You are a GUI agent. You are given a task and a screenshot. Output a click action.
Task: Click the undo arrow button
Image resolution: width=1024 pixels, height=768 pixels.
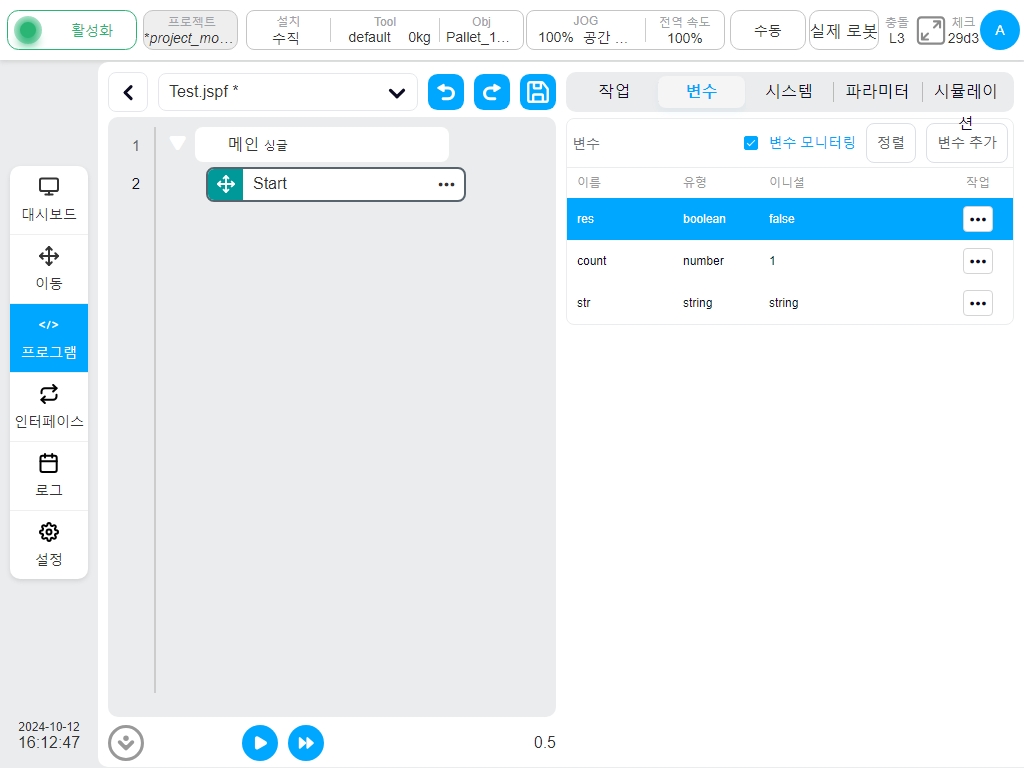446,92
